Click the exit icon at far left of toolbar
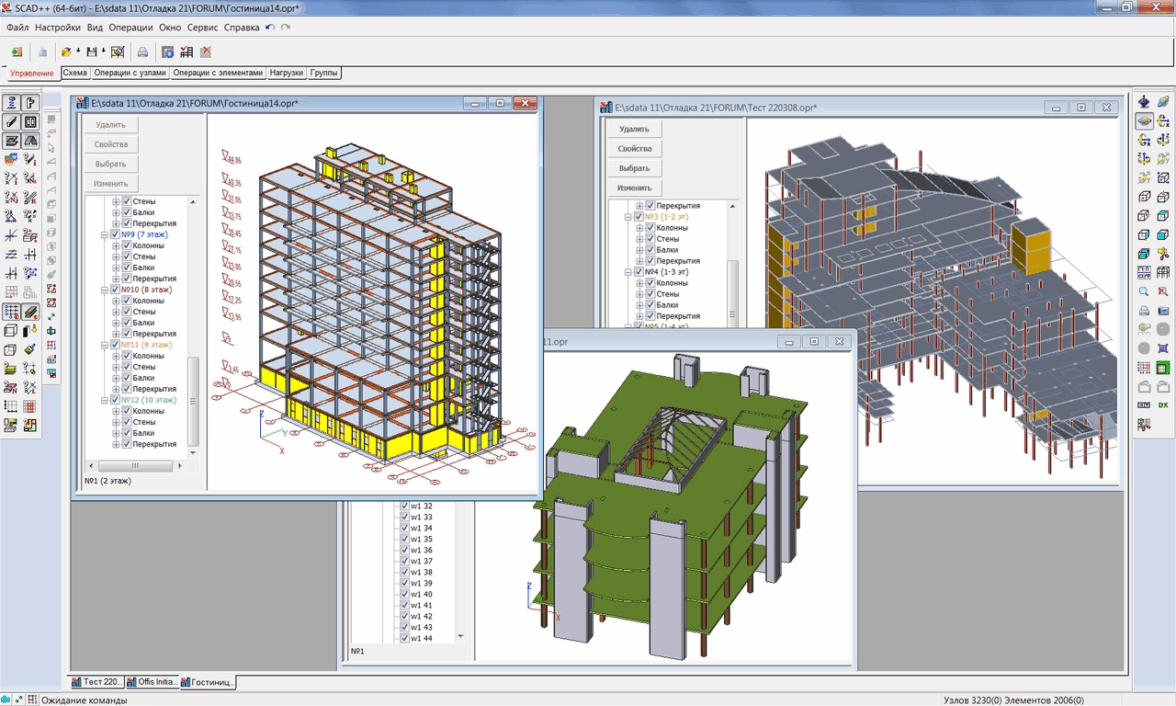Image resolution: width=1176 pixels, height=706 pixels. [x=17, y=52]
